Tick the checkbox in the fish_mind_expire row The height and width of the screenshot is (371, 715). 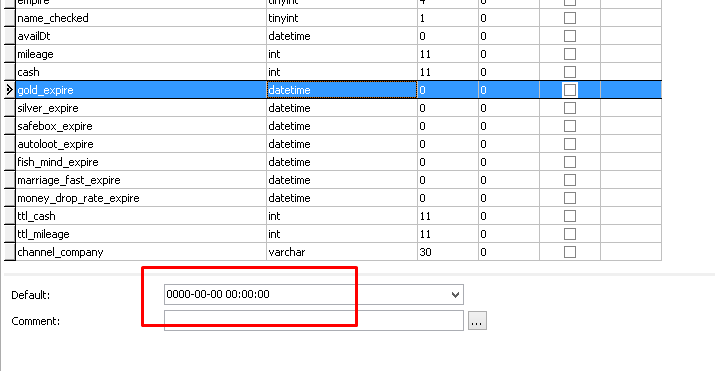click(x=570, y=162)
